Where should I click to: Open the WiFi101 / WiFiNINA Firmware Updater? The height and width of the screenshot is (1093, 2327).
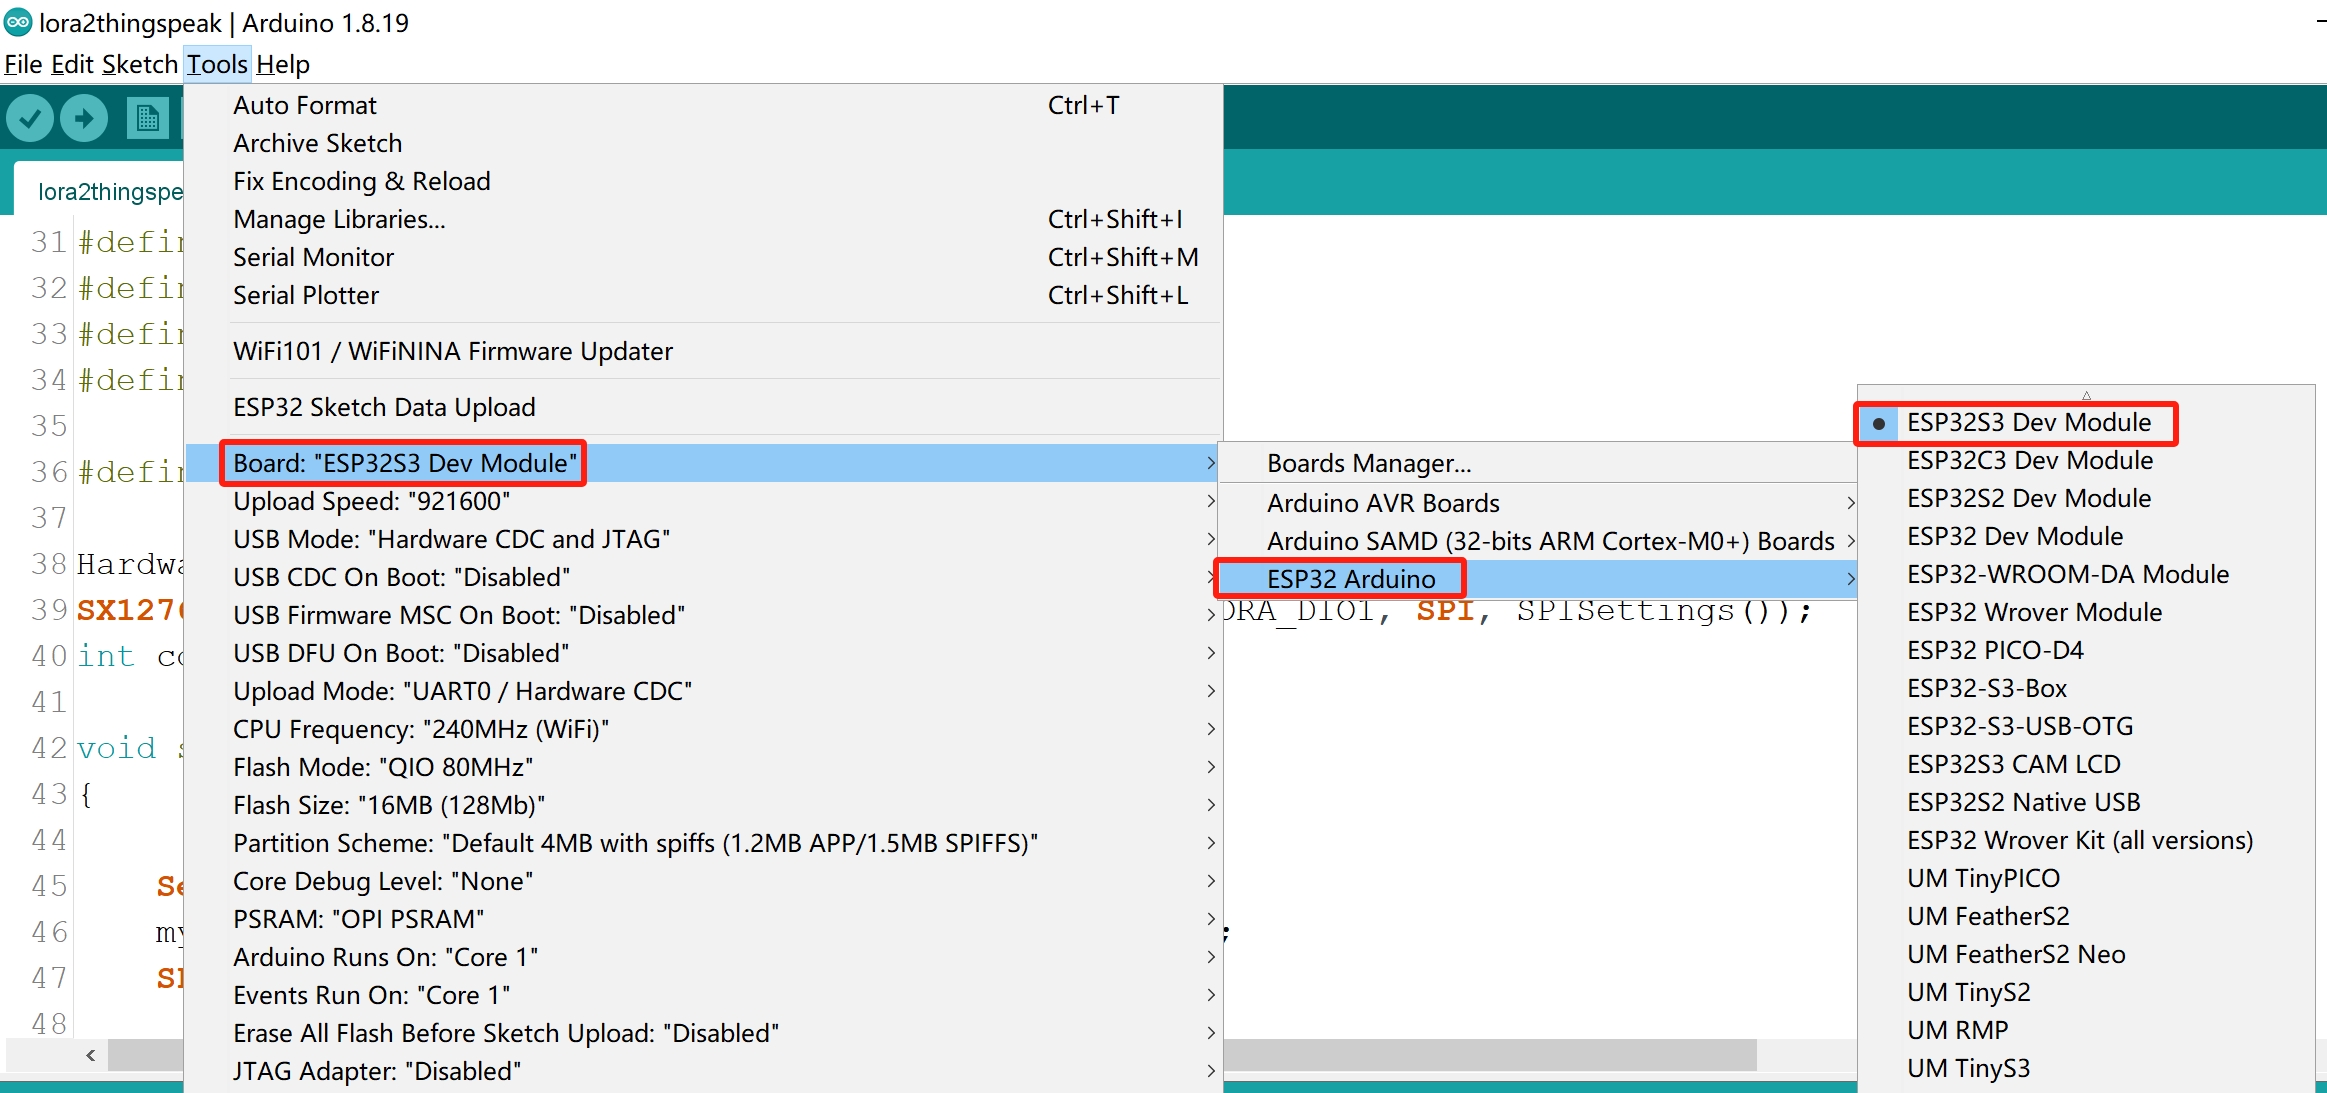[x=704, y=351]
